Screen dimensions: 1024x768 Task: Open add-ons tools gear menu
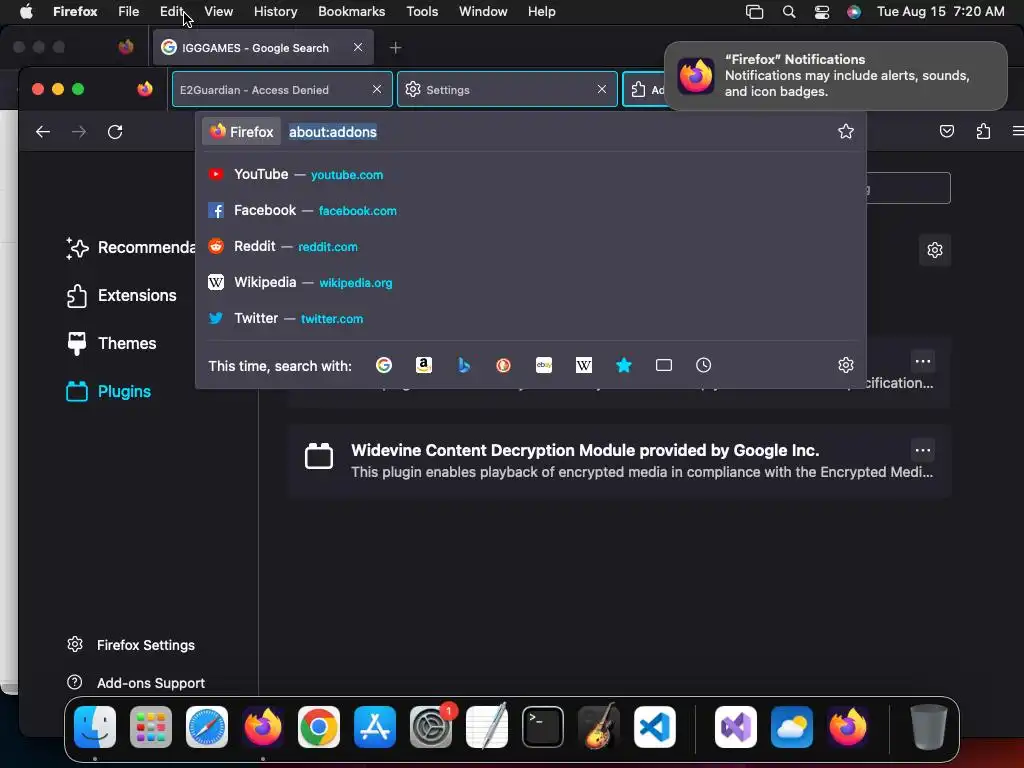click(x=935, y=249)
